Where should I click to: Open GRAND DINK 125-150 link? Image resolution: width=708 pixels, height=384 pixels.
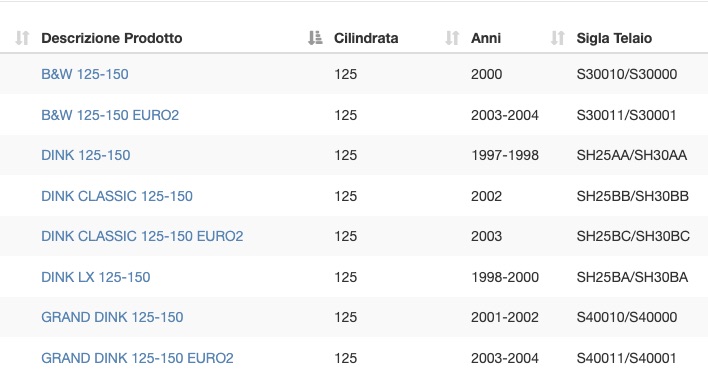pyautogui.click(x=112, y=317)
